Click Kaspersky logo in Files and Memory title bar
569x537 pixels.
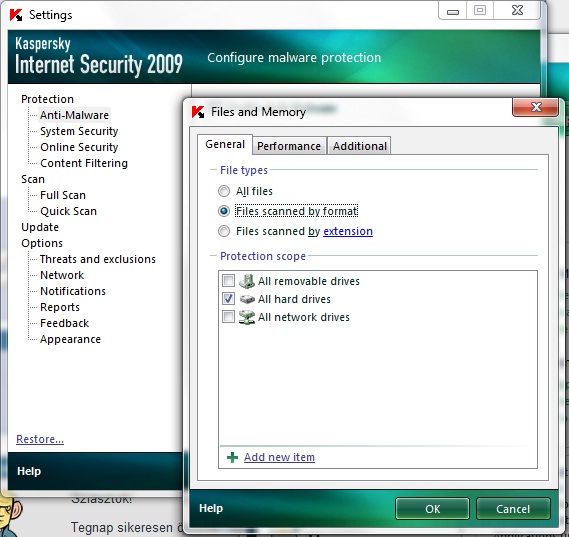pos(198,112)
